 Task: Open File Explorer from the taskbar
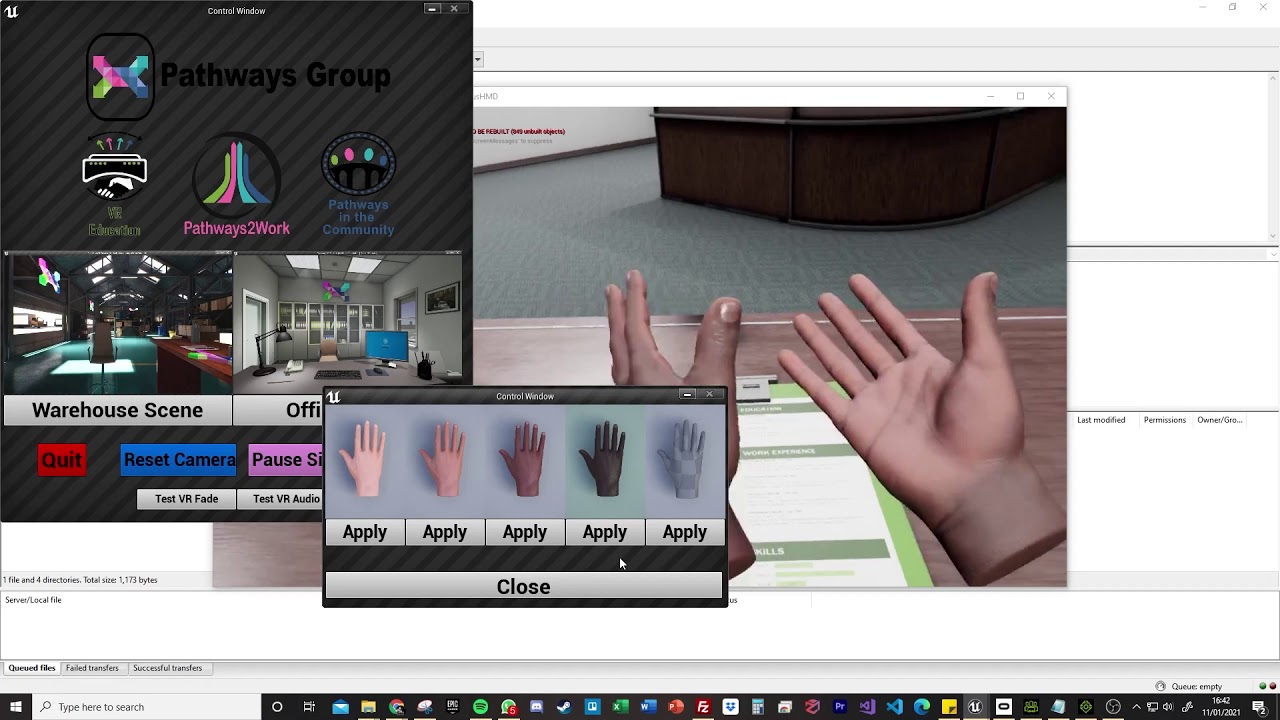[x=368, y=707]
